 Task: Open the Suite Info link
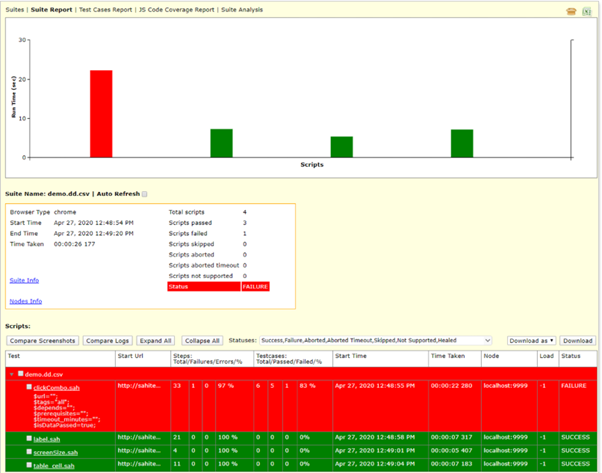click(x=24, y=280)
